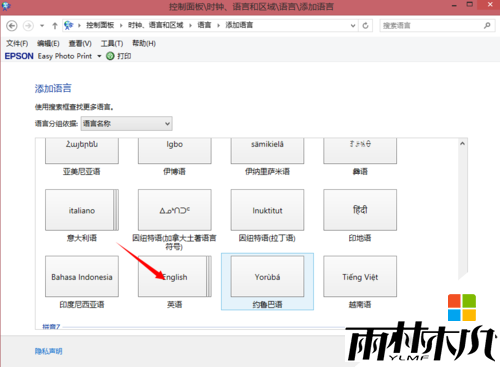Open the 隐私声明 privacy link
The height and width of the screenshot is (367, 500).
pyautogui.click(x=49, y=351)
